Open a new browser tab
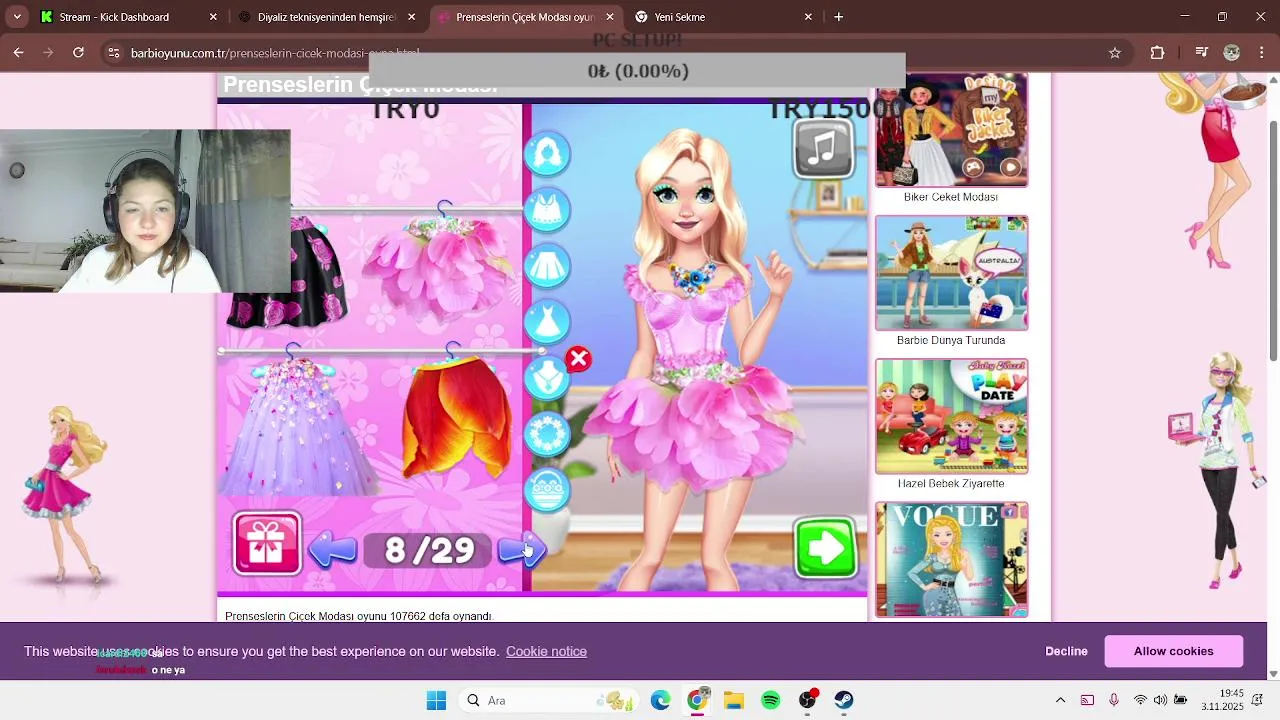This screenshot has height=720, width=1280. [x=839, y=17]
